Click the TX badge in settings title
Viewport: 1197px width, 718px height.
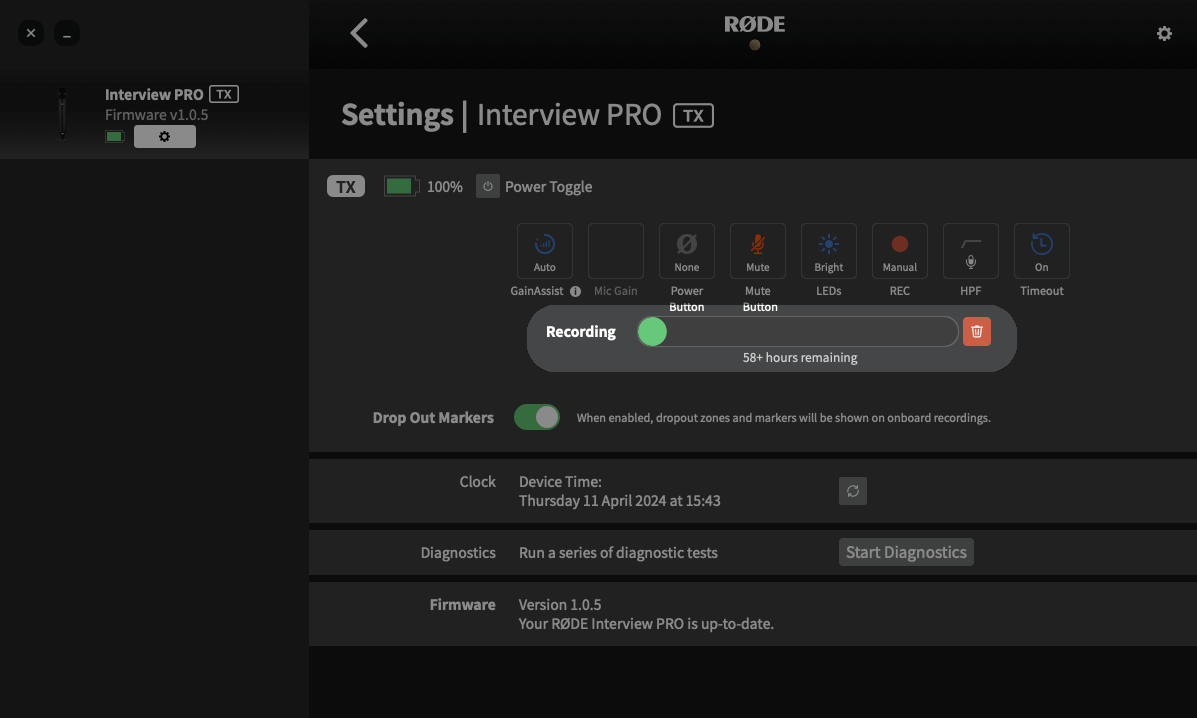[x=693, y=115]
